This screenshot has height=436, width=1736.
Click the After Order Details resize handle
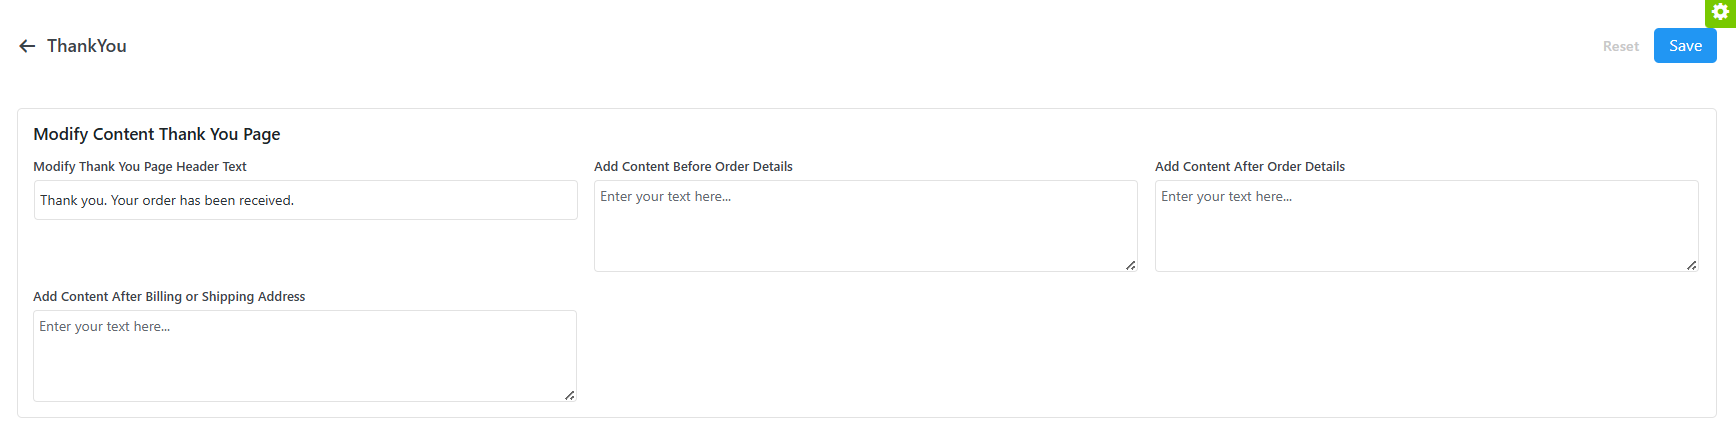pos(1691,265)
